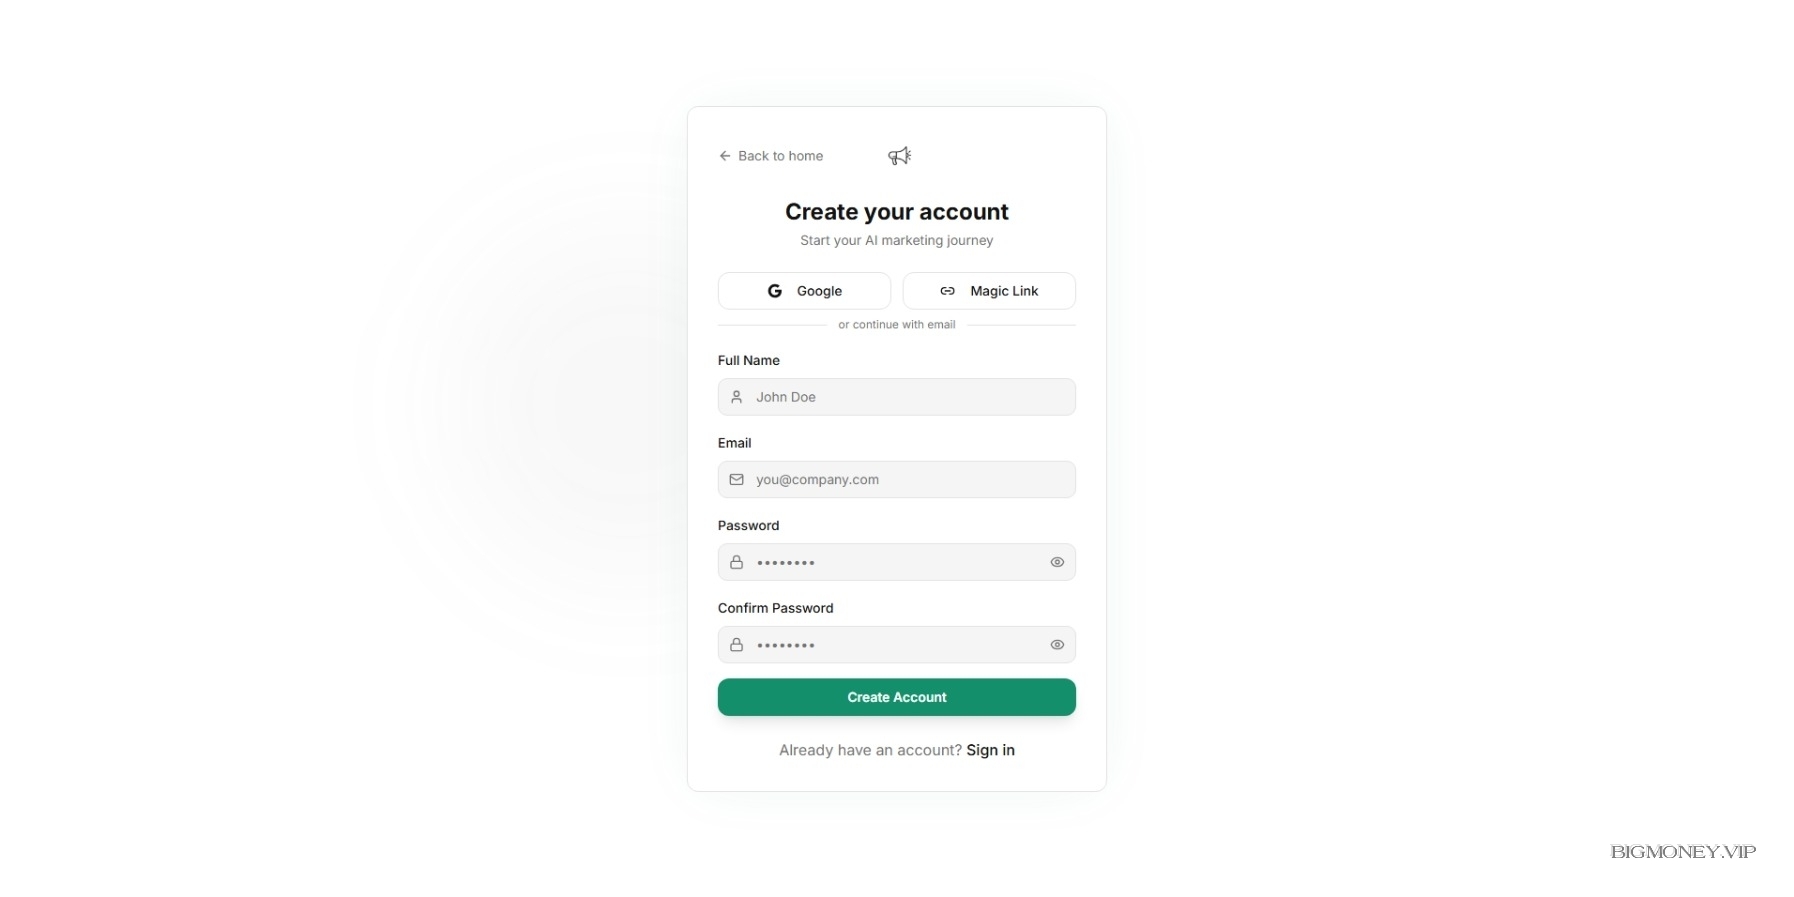1794x897 pixels.
Task: Reveal the Confirm Password characters
Action: 1057,645
